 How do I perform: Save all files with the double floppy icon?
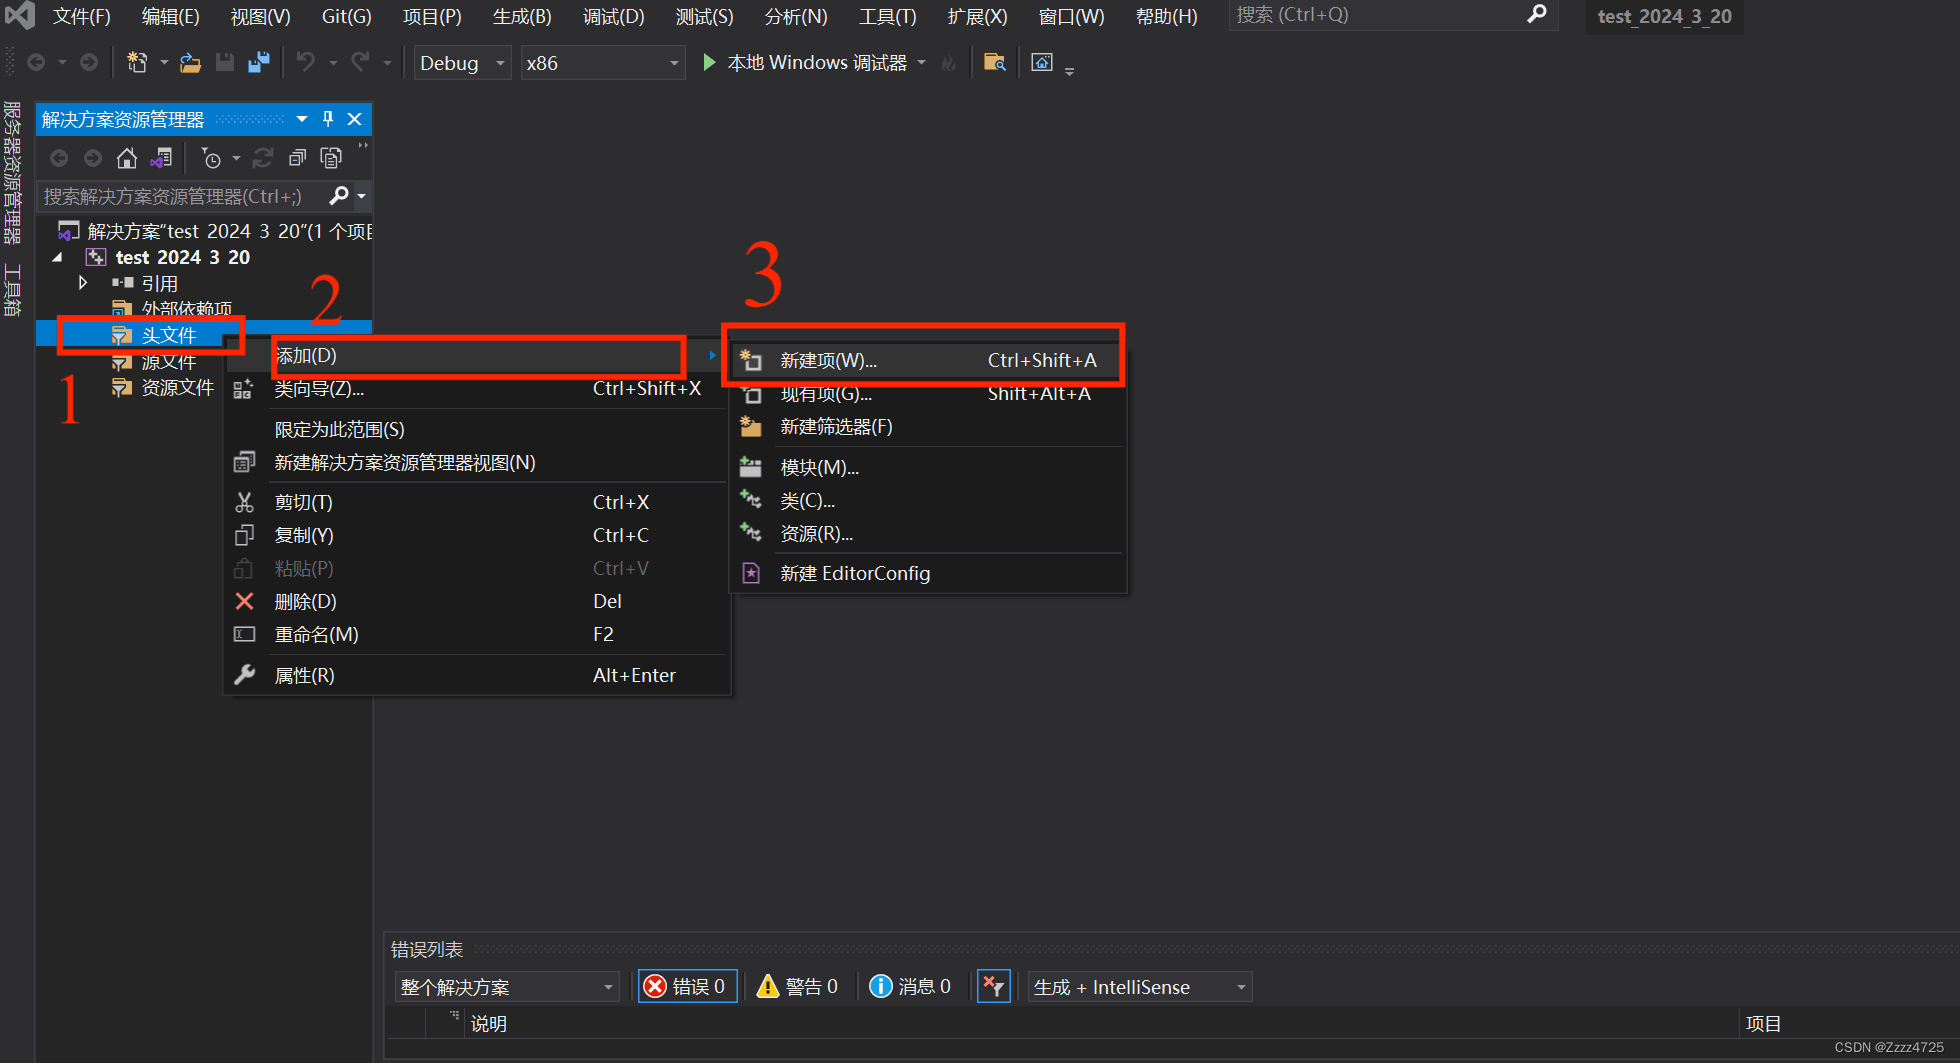[x=259, y=62]
